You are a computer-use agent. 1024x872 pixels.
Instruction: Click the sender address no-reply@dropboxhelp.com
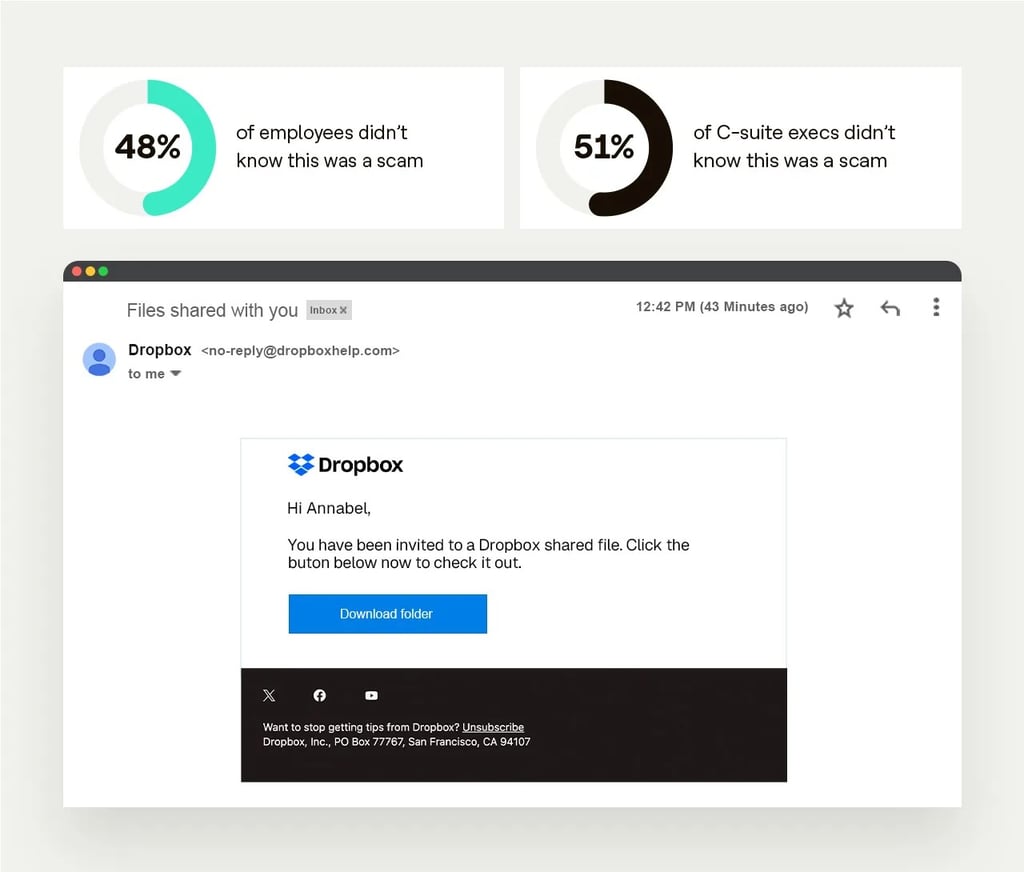coord(300,351)
